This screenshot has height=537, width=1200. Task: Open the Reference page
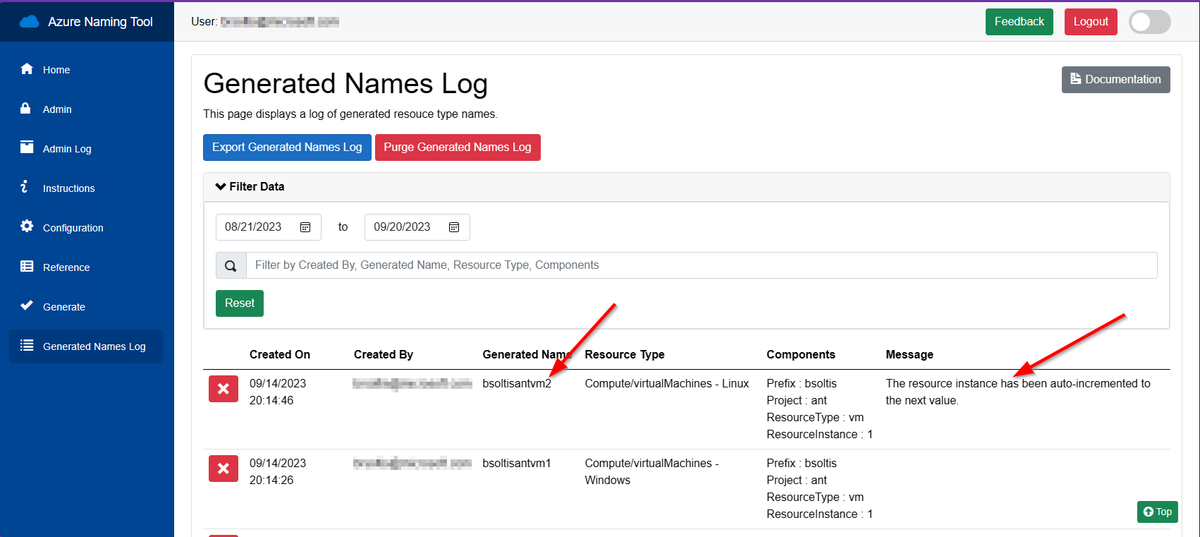click(86, 267)
